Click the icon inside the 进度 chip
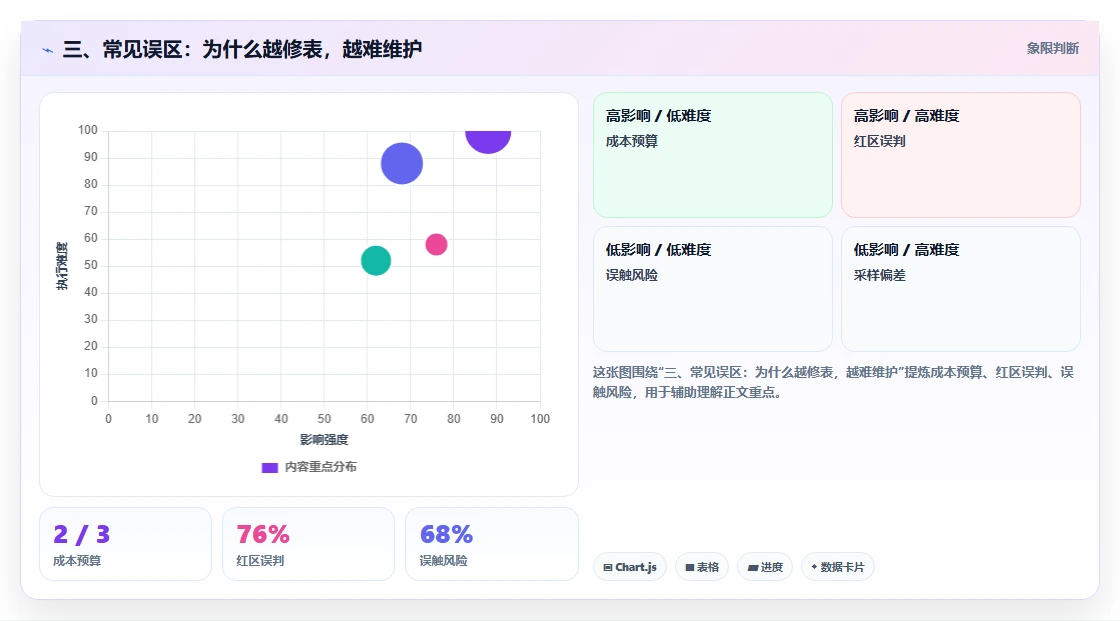1120x621 pixels. point(753,567)
